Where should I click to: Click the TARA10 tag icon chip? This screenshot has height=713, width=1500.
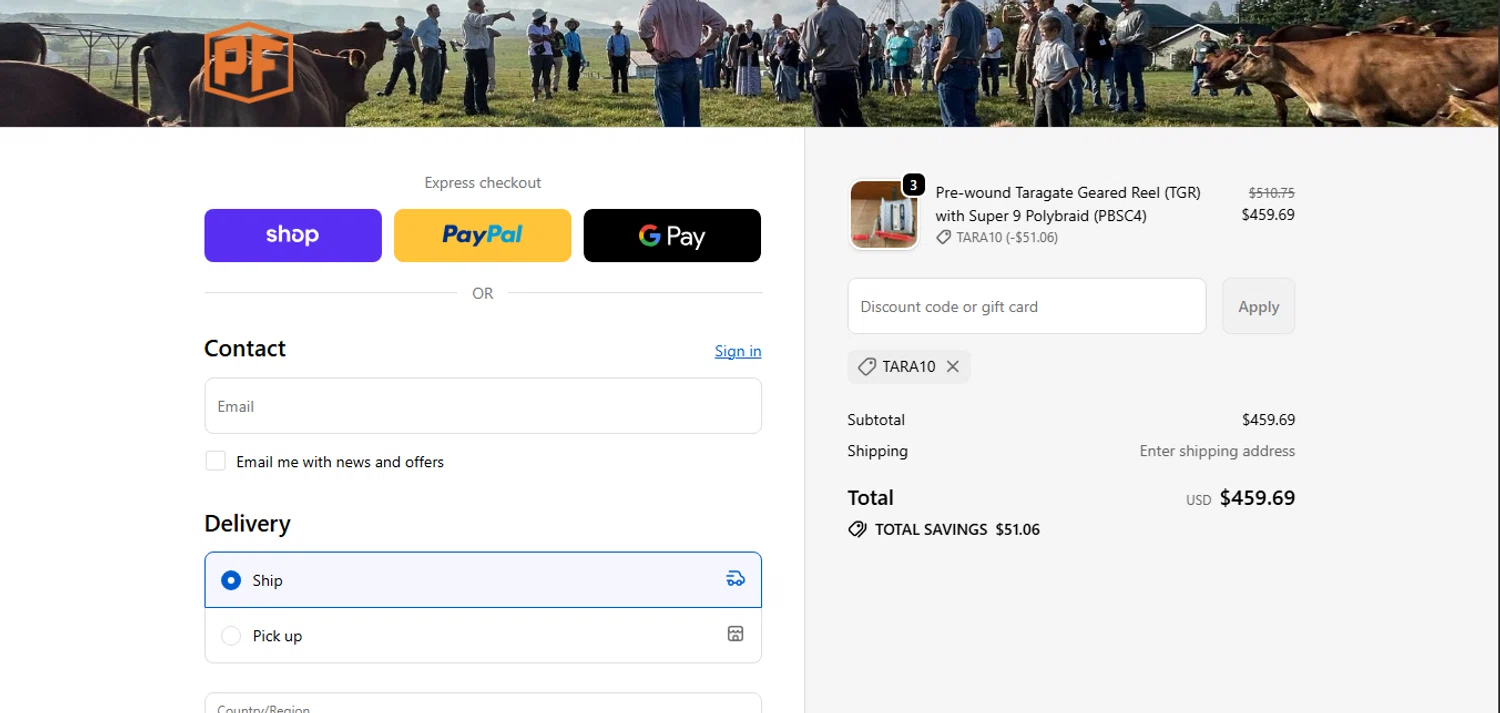[867, 367]
